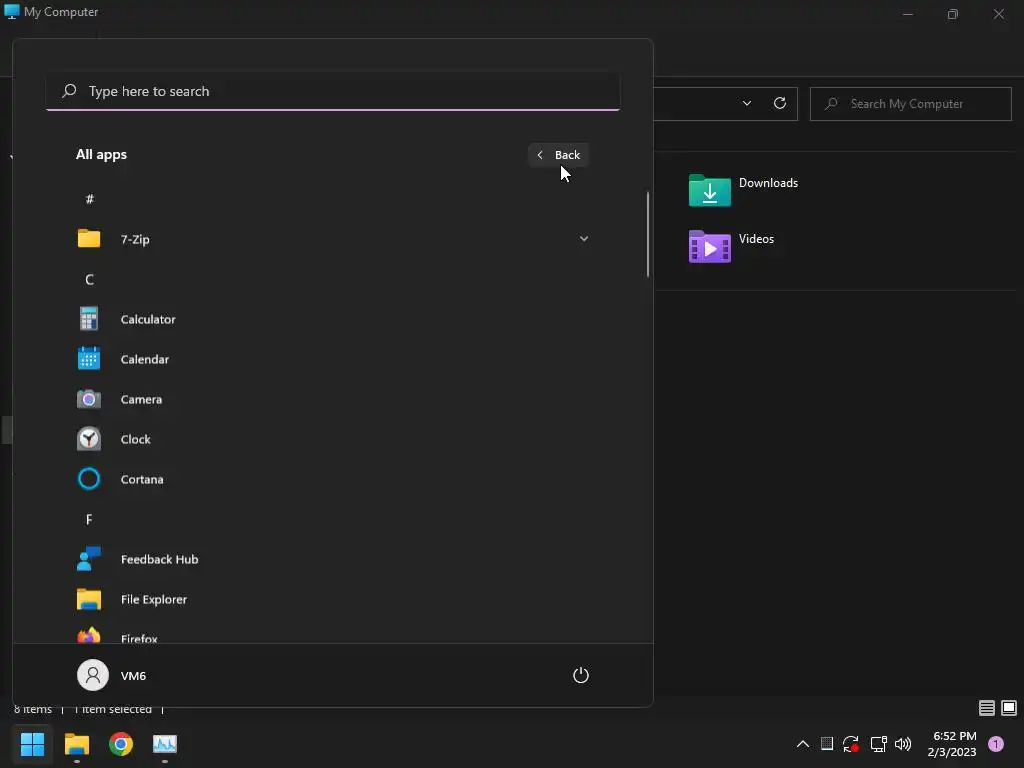Click the Cortana label in app list
Screen dimensions: 1024x768
142,479
